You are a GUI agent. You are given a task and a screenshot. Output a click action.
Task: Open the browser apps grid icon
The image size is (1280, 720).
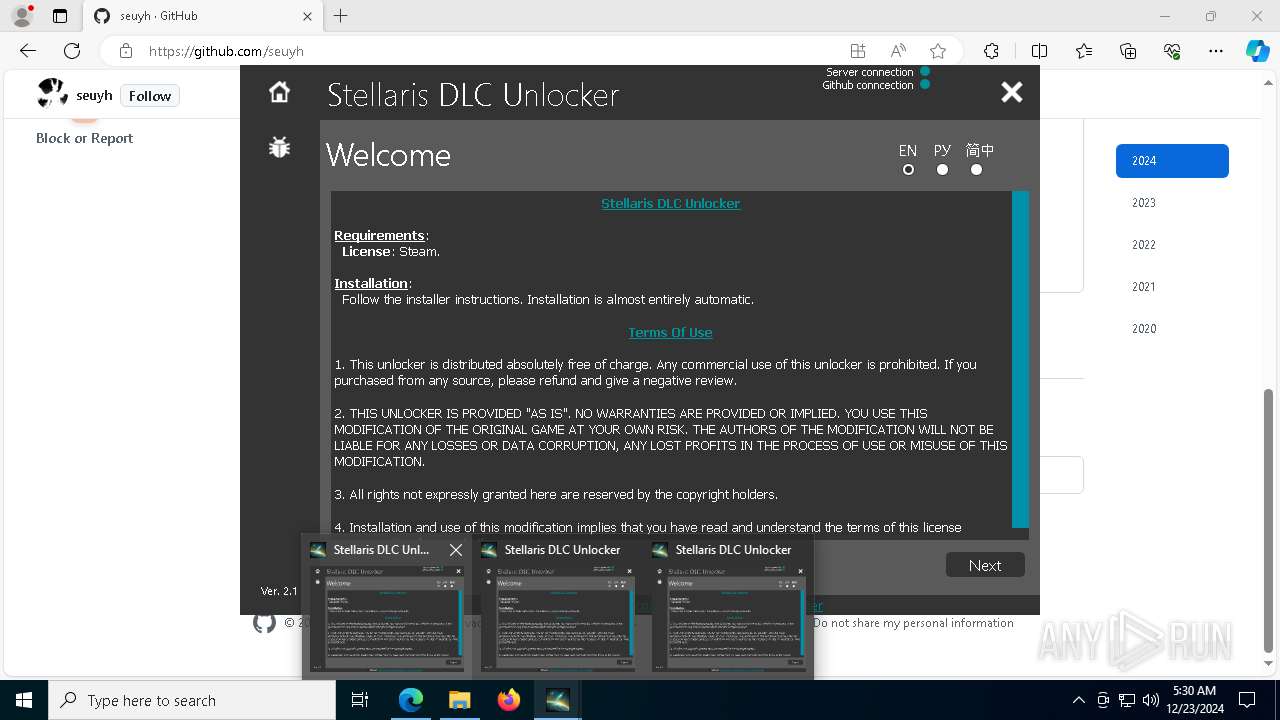(x=858, y=51)
